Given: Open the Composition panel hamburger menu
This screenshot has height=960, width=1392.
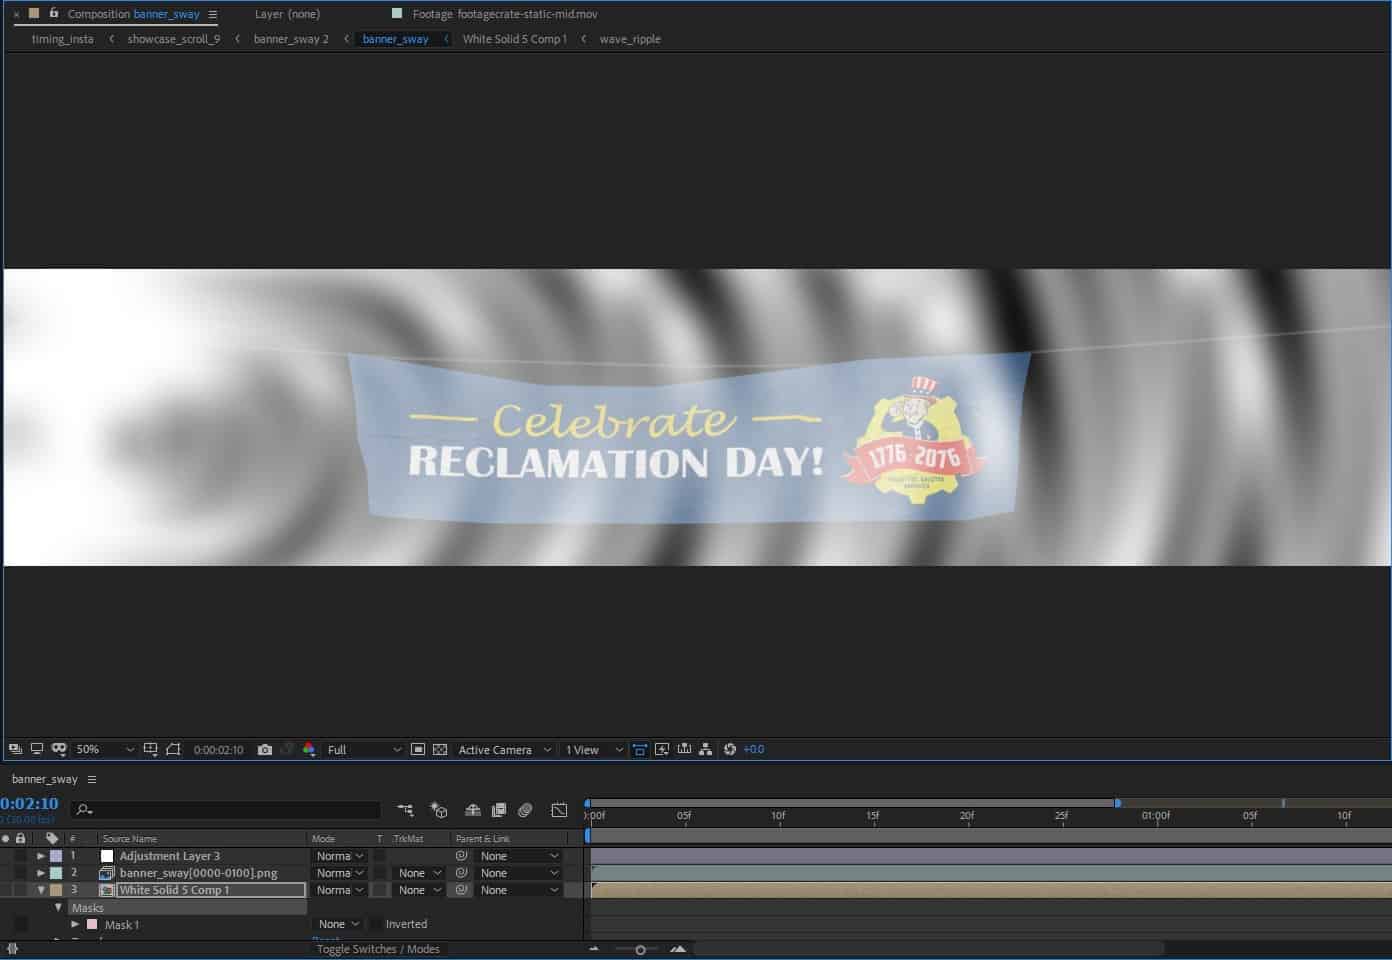Looking at the screenshot, I should click(212, 14).
